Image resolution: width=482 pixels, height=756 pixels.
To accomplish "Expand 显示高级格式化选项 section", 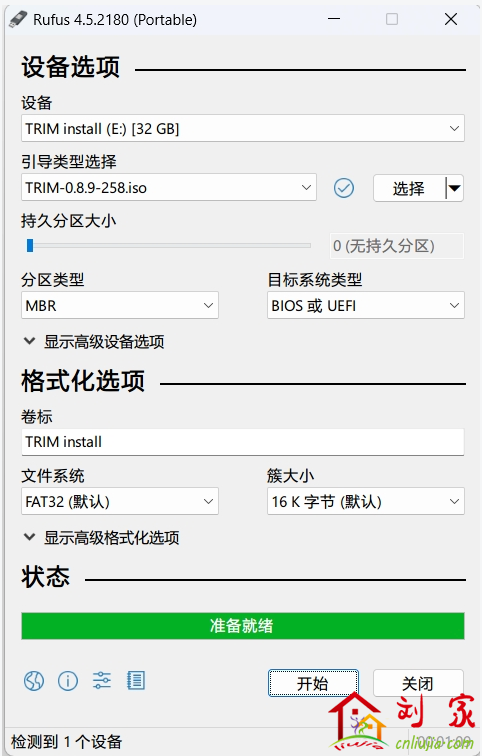I will tap(101, 538).
